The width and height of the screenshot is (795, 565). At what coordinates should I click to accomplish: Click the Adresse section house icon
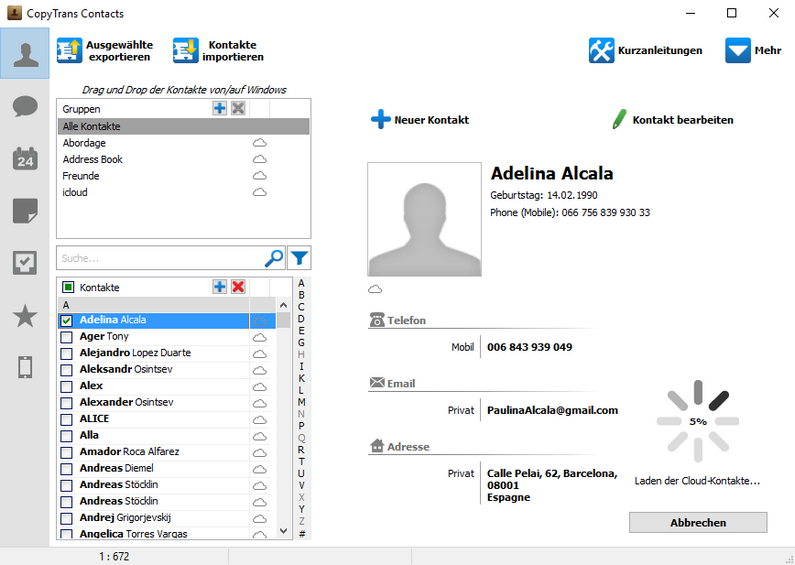point(377,446)
